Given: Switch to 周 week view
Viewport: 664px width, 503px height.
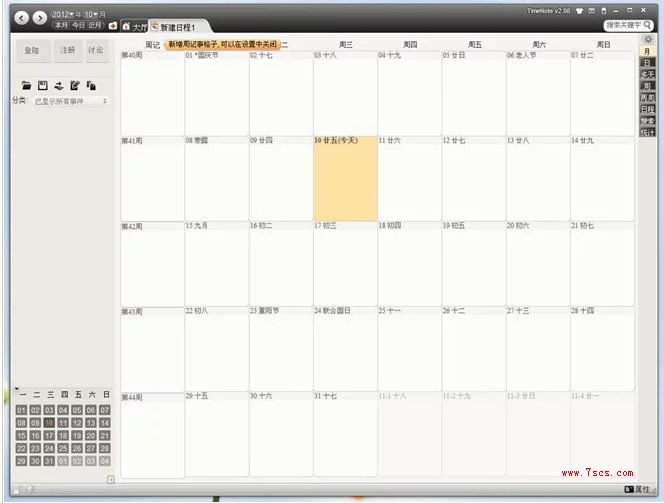Looking at the screenshot, I should click(x=647, y=86).
